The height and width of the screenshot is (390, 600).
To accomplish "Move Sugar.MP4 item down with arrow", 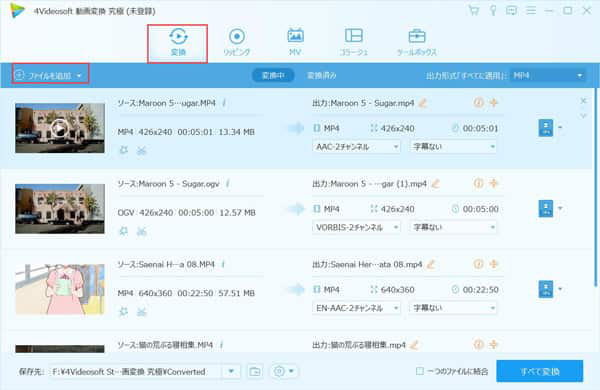I will pos(583,115).
